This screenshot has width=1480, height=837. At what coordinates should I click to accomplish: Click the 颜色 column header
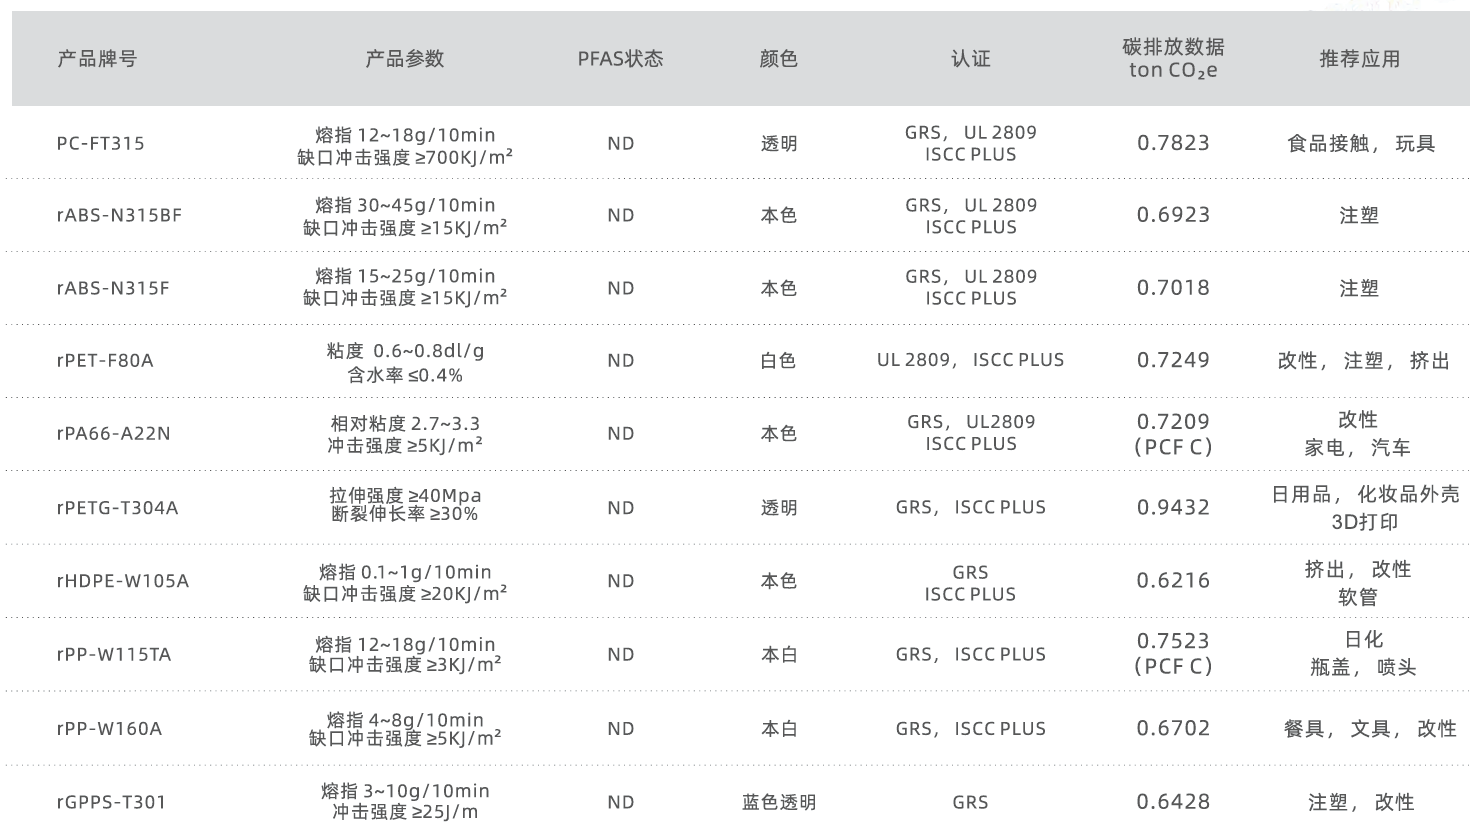(779, 59)
